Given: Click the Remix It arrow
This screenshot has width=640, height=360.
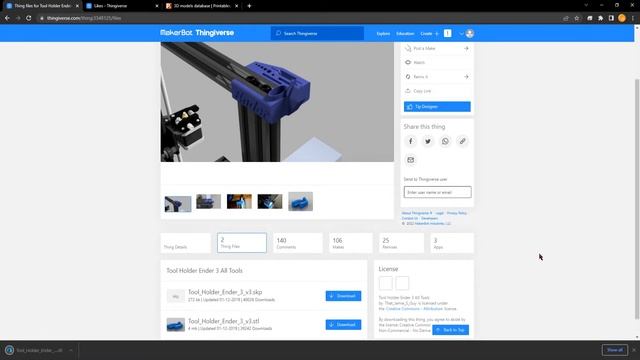Looking at the screenshot, I should point(466,77).
